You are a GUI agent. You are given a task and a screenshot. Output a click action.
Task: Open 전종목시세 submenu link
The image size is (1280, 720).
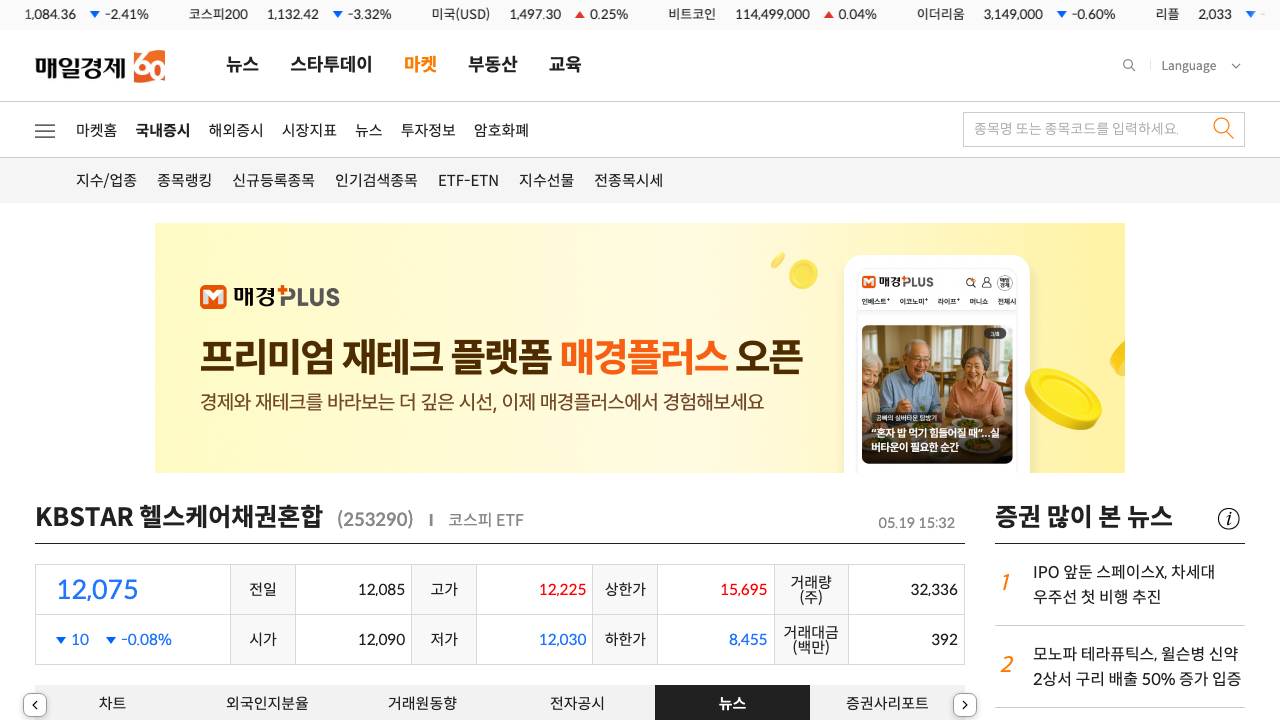(628, 181)
